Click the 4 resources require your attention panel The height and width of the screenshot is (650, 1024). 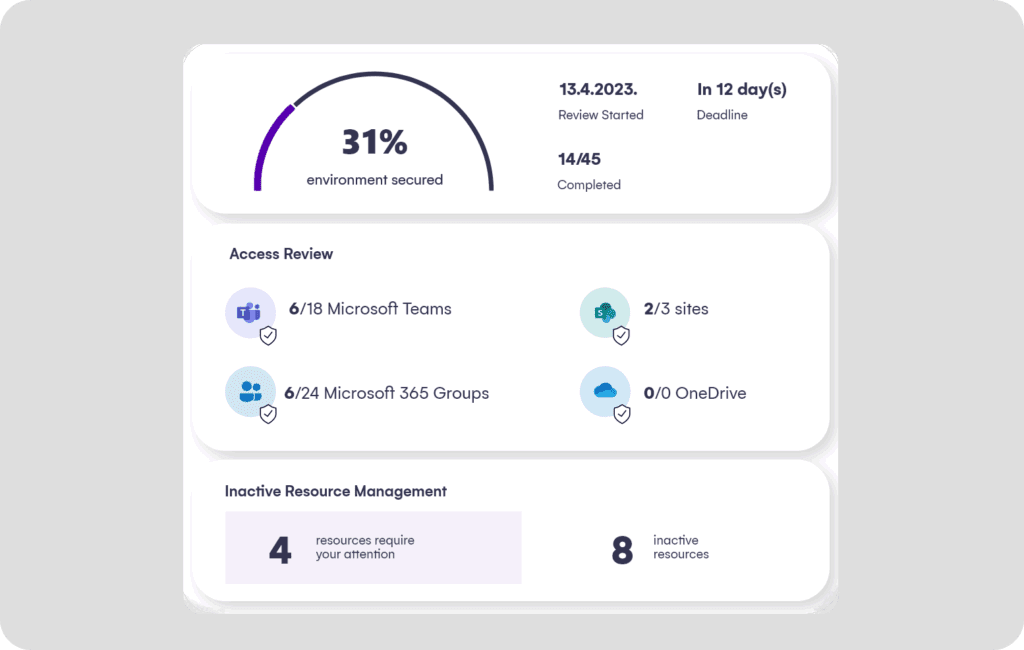372,547
